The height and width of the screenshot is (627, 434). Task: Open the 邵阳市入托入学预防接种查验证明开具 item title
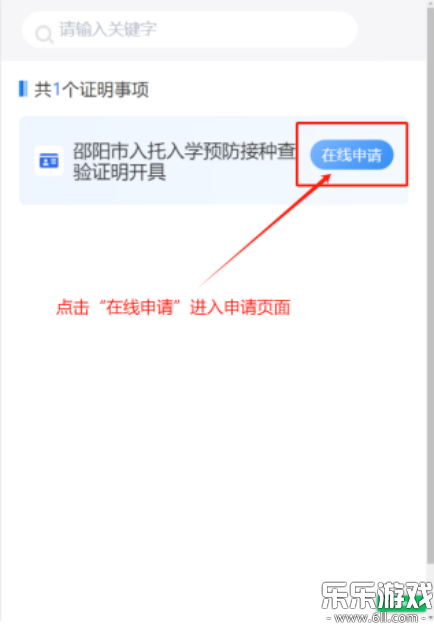(184, 162)
